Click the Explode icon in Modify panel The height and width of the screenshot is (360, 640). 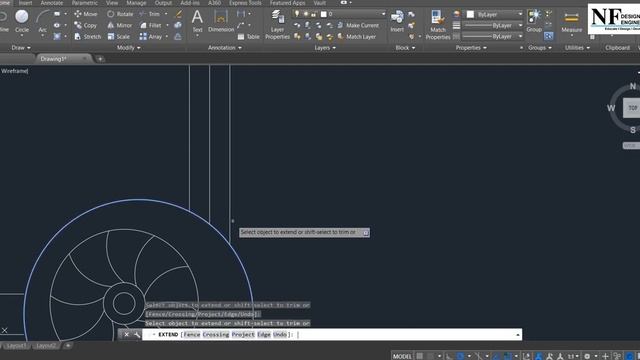tap(178, 25)
